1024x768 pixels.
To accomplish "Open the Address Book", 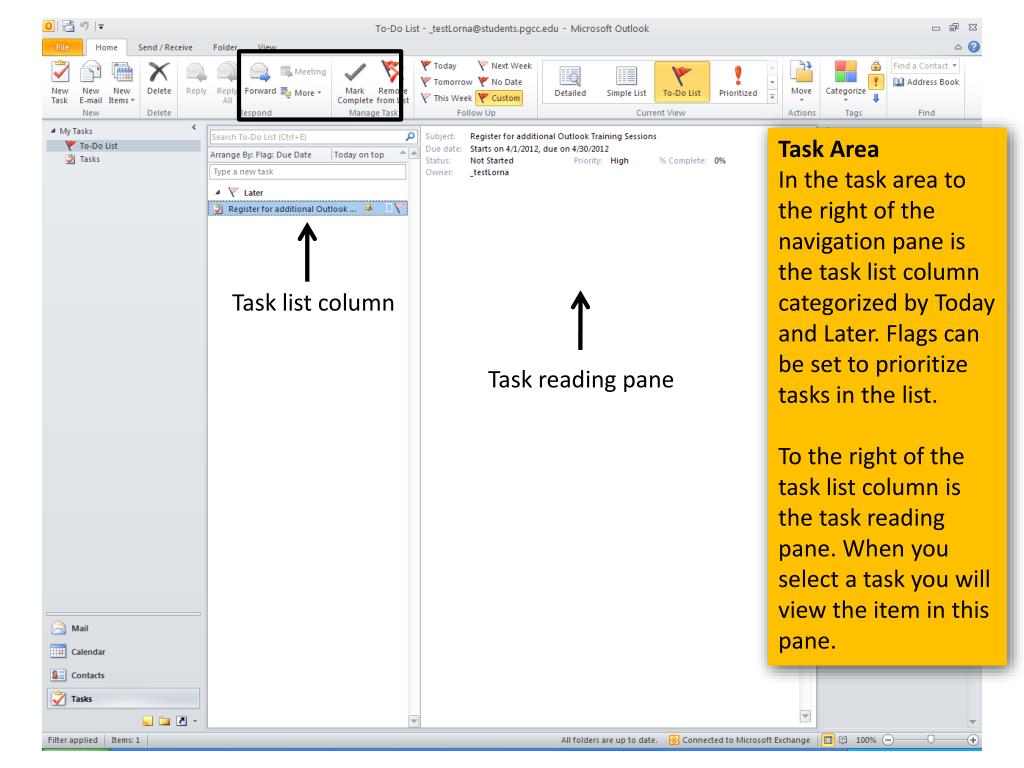I will click(x=926, y=82).
